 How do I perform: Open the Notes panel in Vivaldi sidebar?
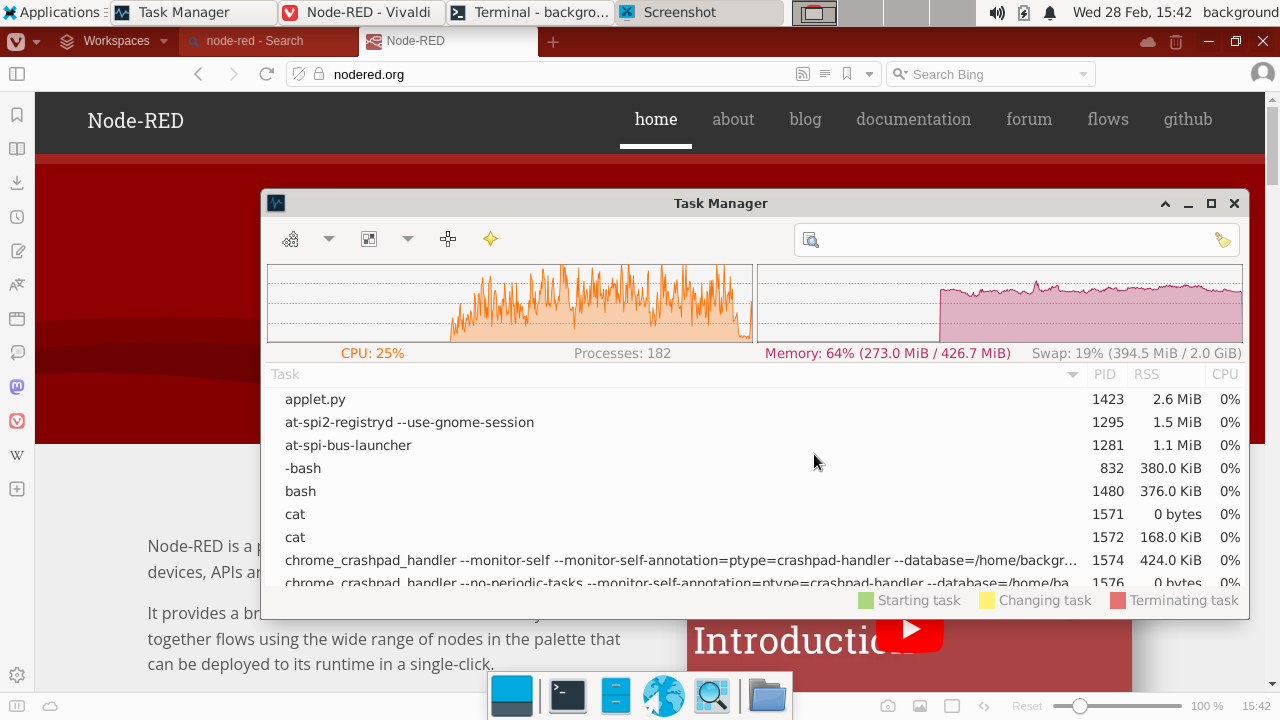pyautogui.click(x=17, y=251)
